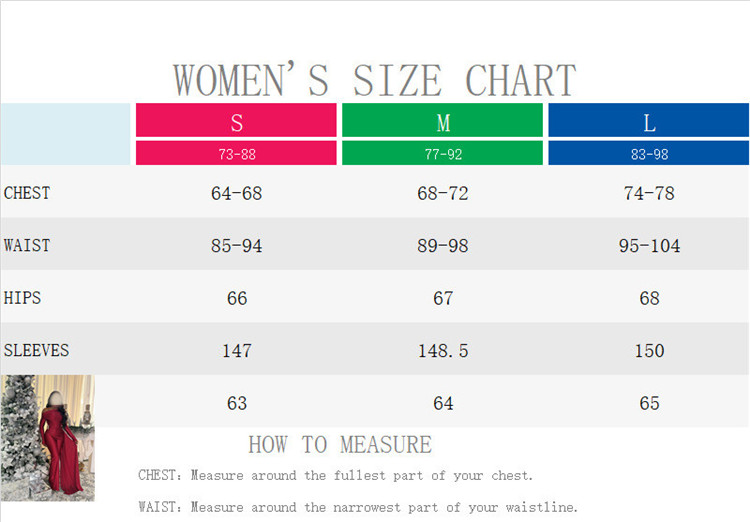Select the green 77-92 range cell

click(x=442, y=154)
